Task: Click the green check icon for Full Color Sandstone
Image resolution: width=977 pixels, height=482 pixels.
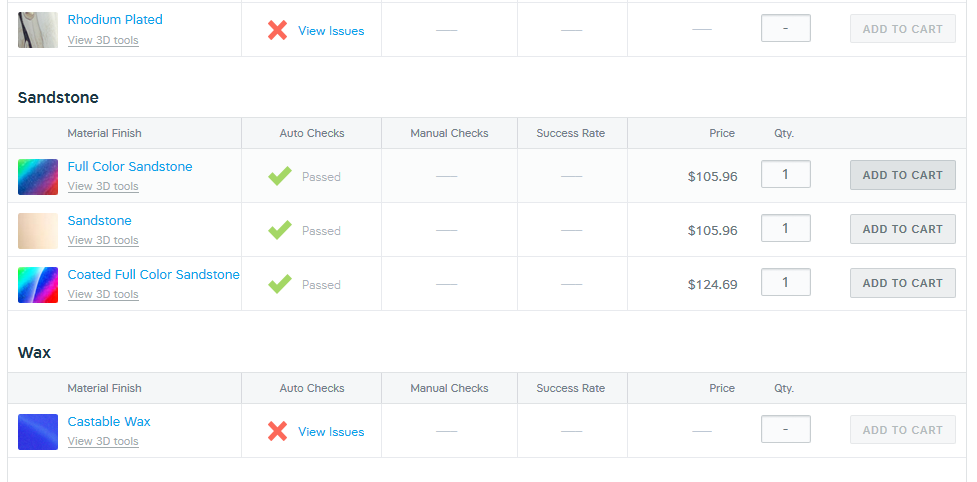Action: 280,176
